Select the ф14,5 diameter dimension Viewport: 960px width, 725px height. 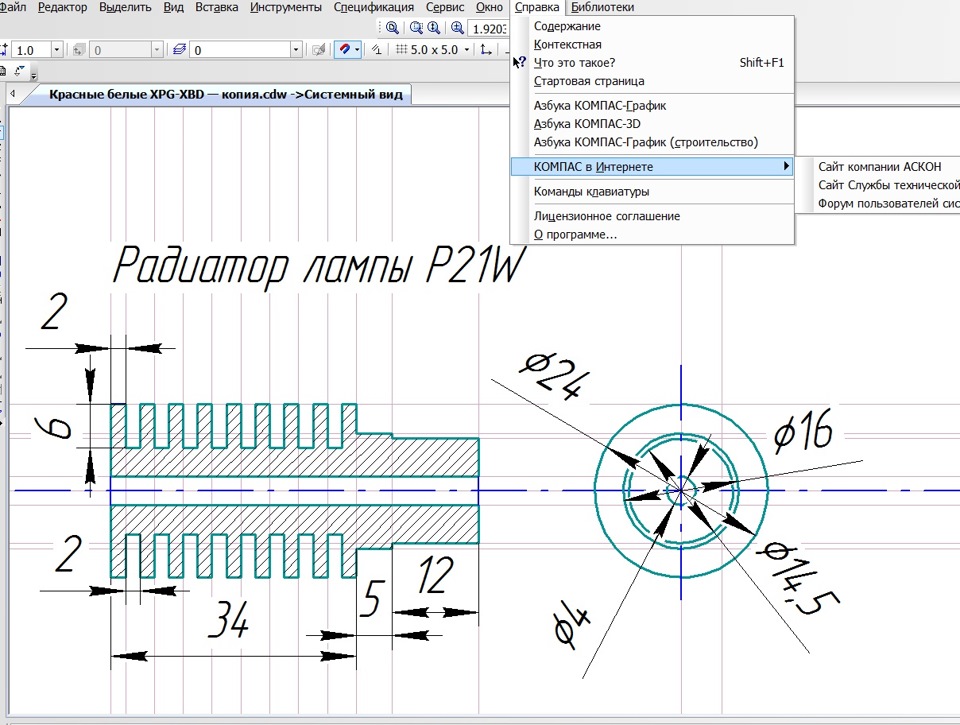pyautogui.click(x=798, y=579)
